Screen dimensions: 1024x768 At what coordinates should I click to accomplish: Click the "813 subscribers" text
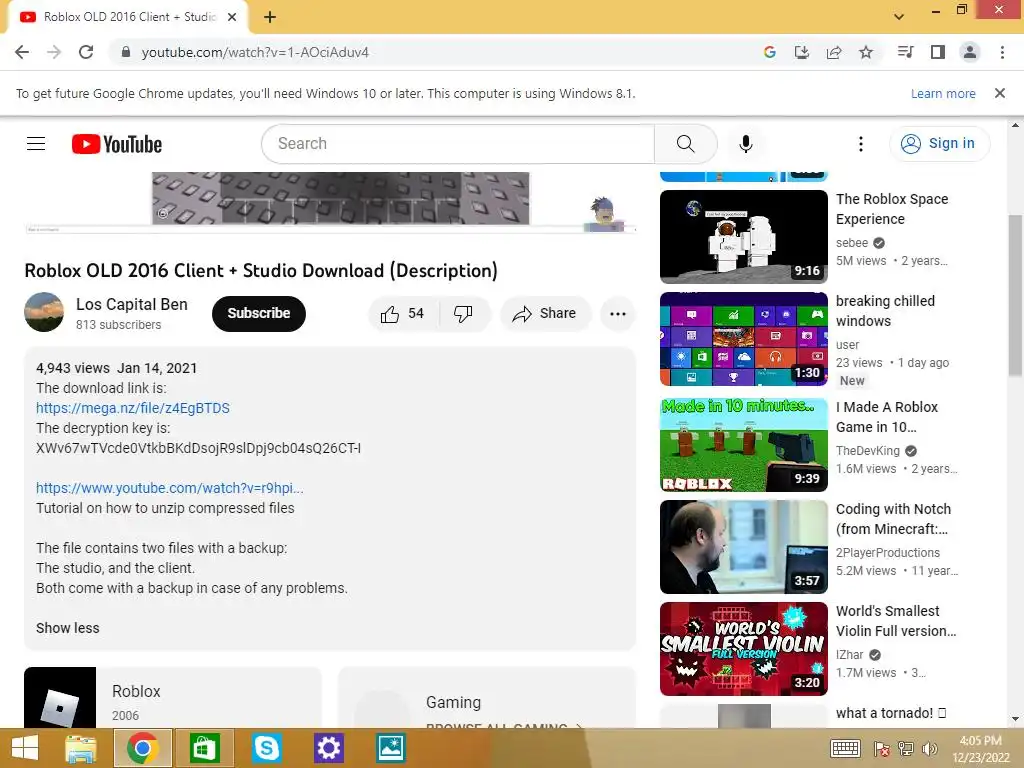pyautogui.click(x=118, y=325)
